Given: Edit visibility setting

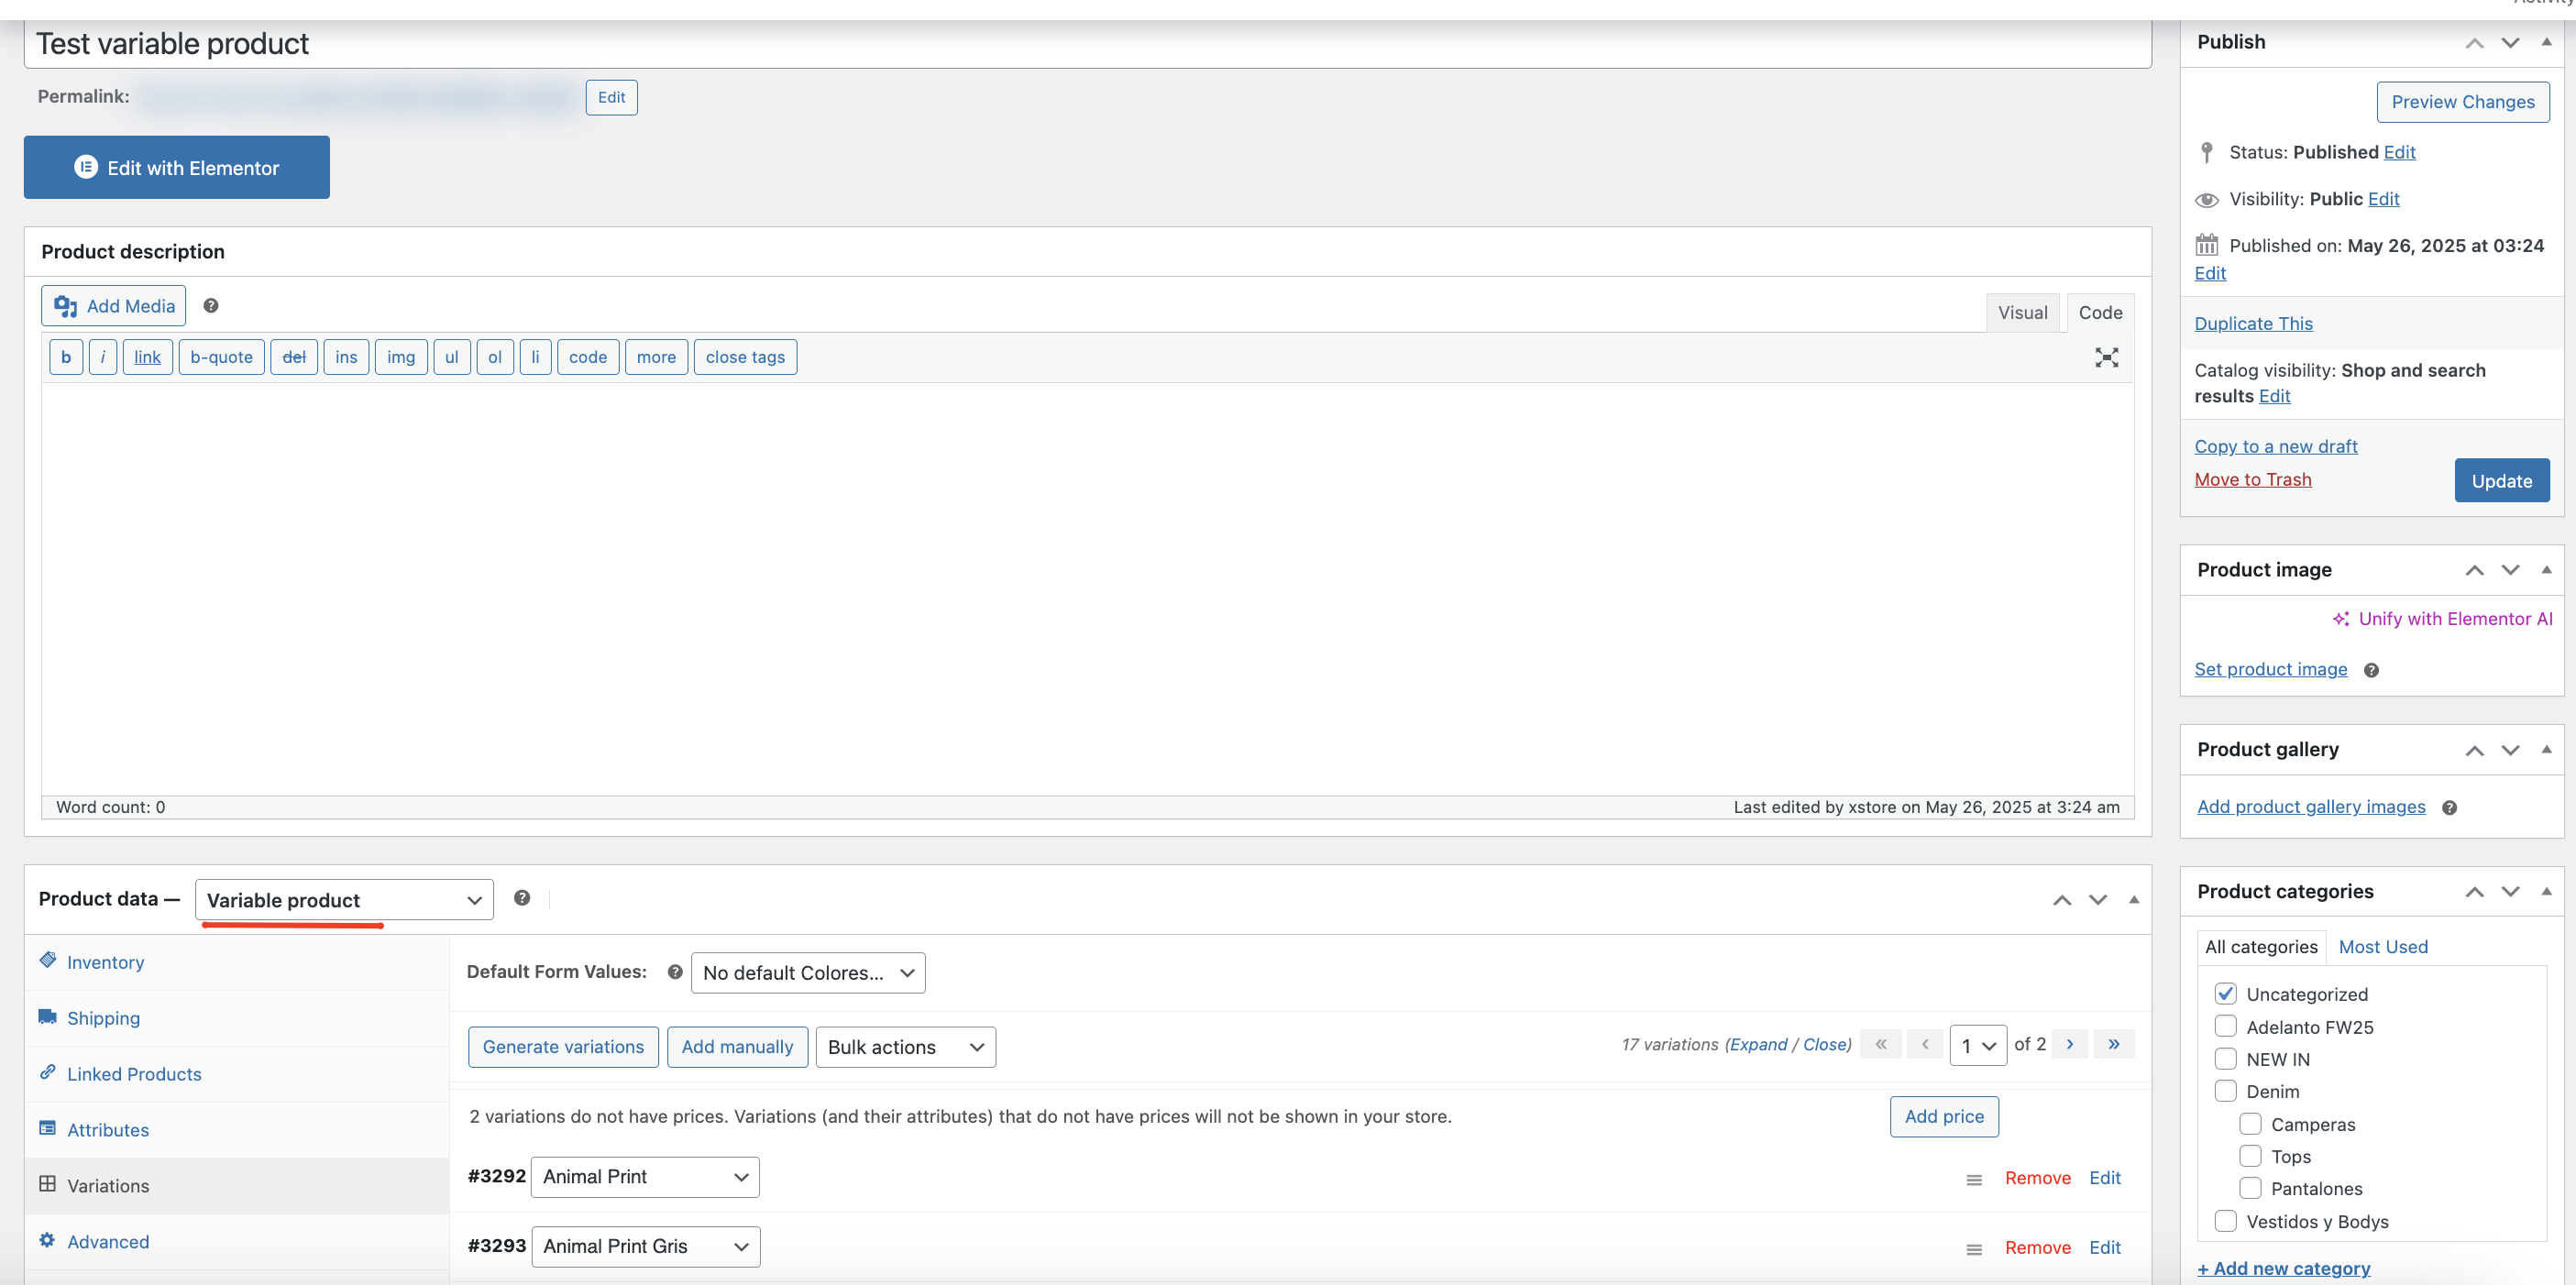Looking at the screenshot, I should (2383, 199).
